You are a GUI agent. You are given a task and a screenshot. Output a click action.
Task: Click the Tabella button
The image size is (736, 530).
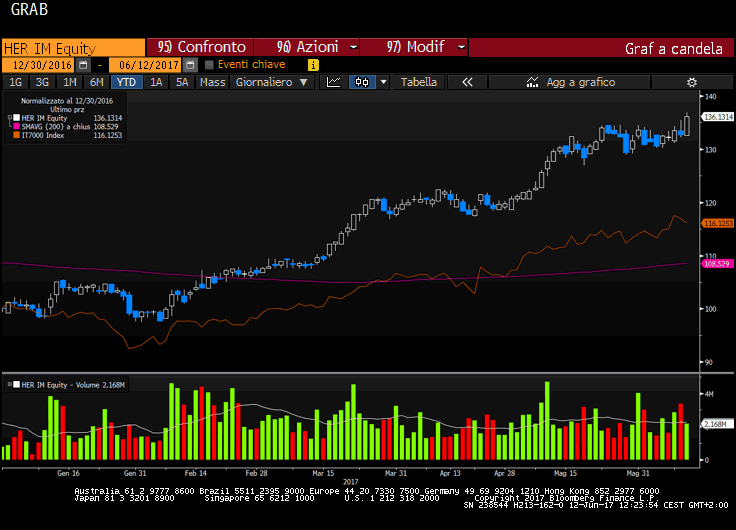pyautogui.click(x=419, y=82)
